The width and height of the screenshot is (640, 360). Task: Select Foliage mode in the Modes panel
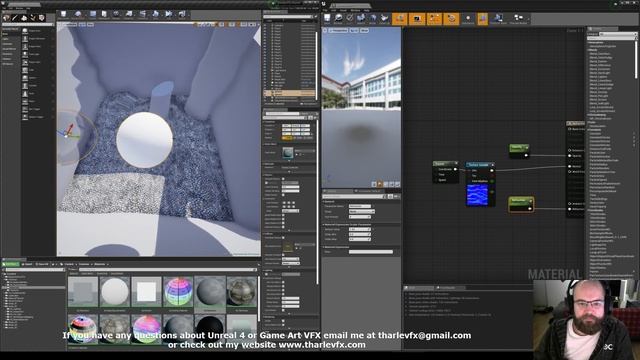point(33,18)
